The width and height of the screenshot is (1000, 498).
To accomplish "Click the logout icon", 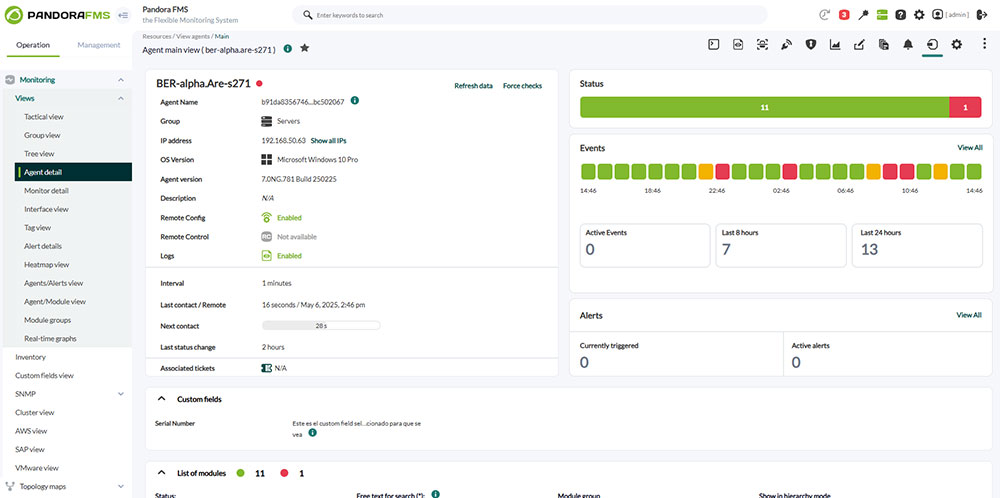I will 982,14.
